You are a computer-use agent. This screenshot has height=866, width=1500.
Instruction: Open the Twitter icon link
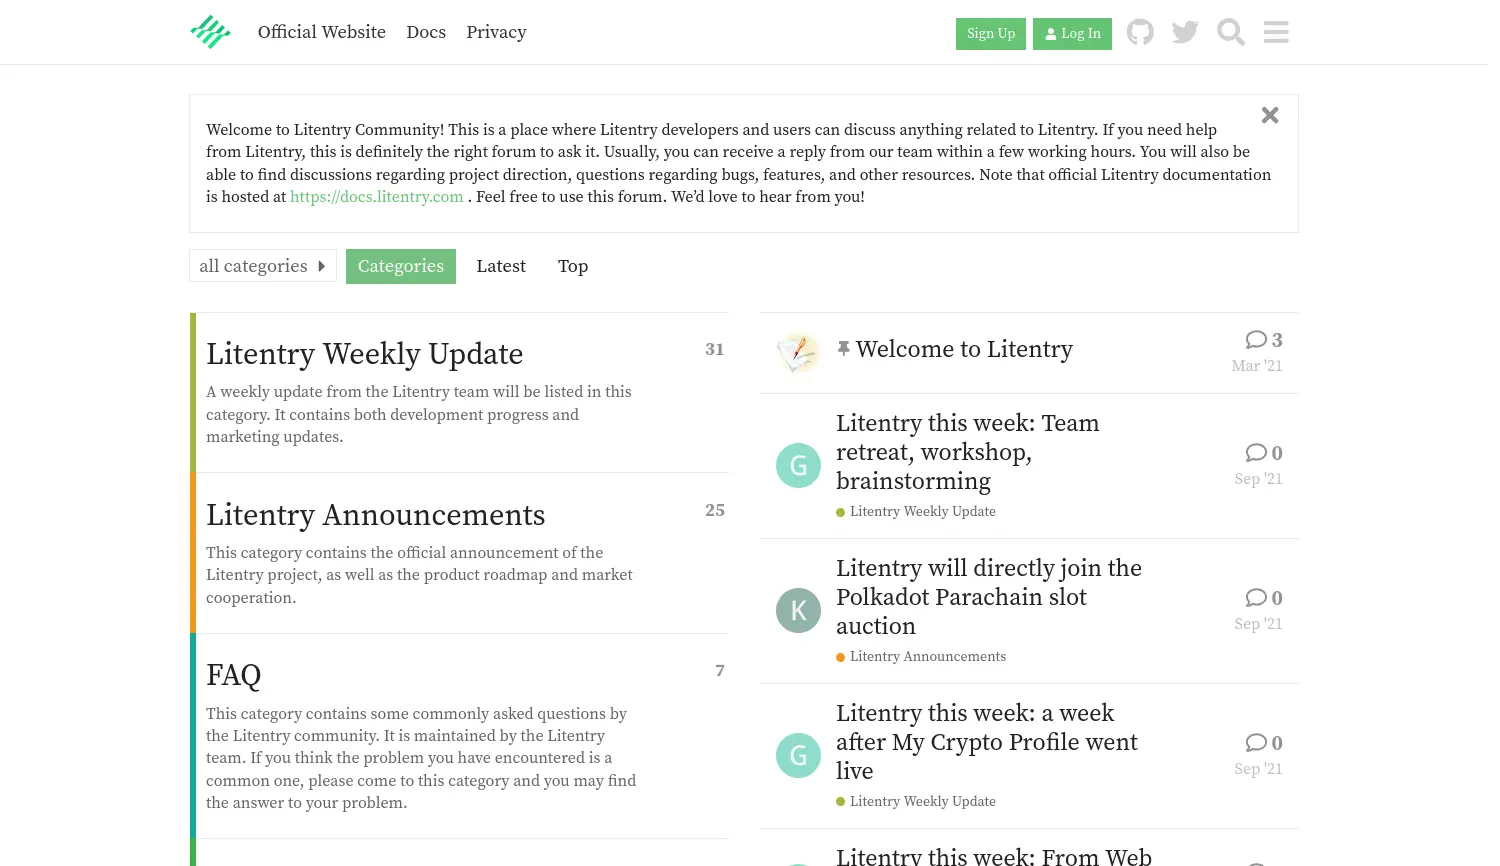tap(1185, 32)
